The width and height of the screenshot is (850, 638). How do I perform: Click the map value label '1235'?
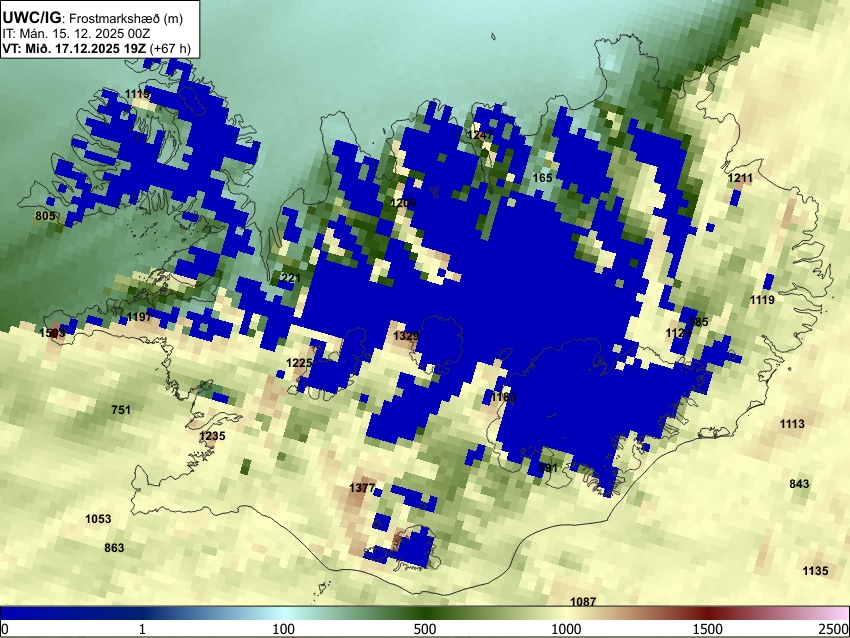[212, 436]
